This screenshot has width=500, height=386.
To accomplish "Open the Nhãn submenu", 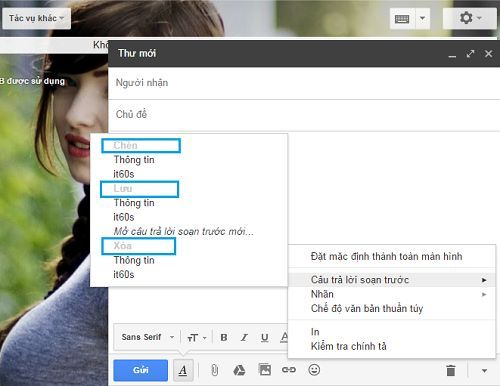I will [x=392, y=294].
